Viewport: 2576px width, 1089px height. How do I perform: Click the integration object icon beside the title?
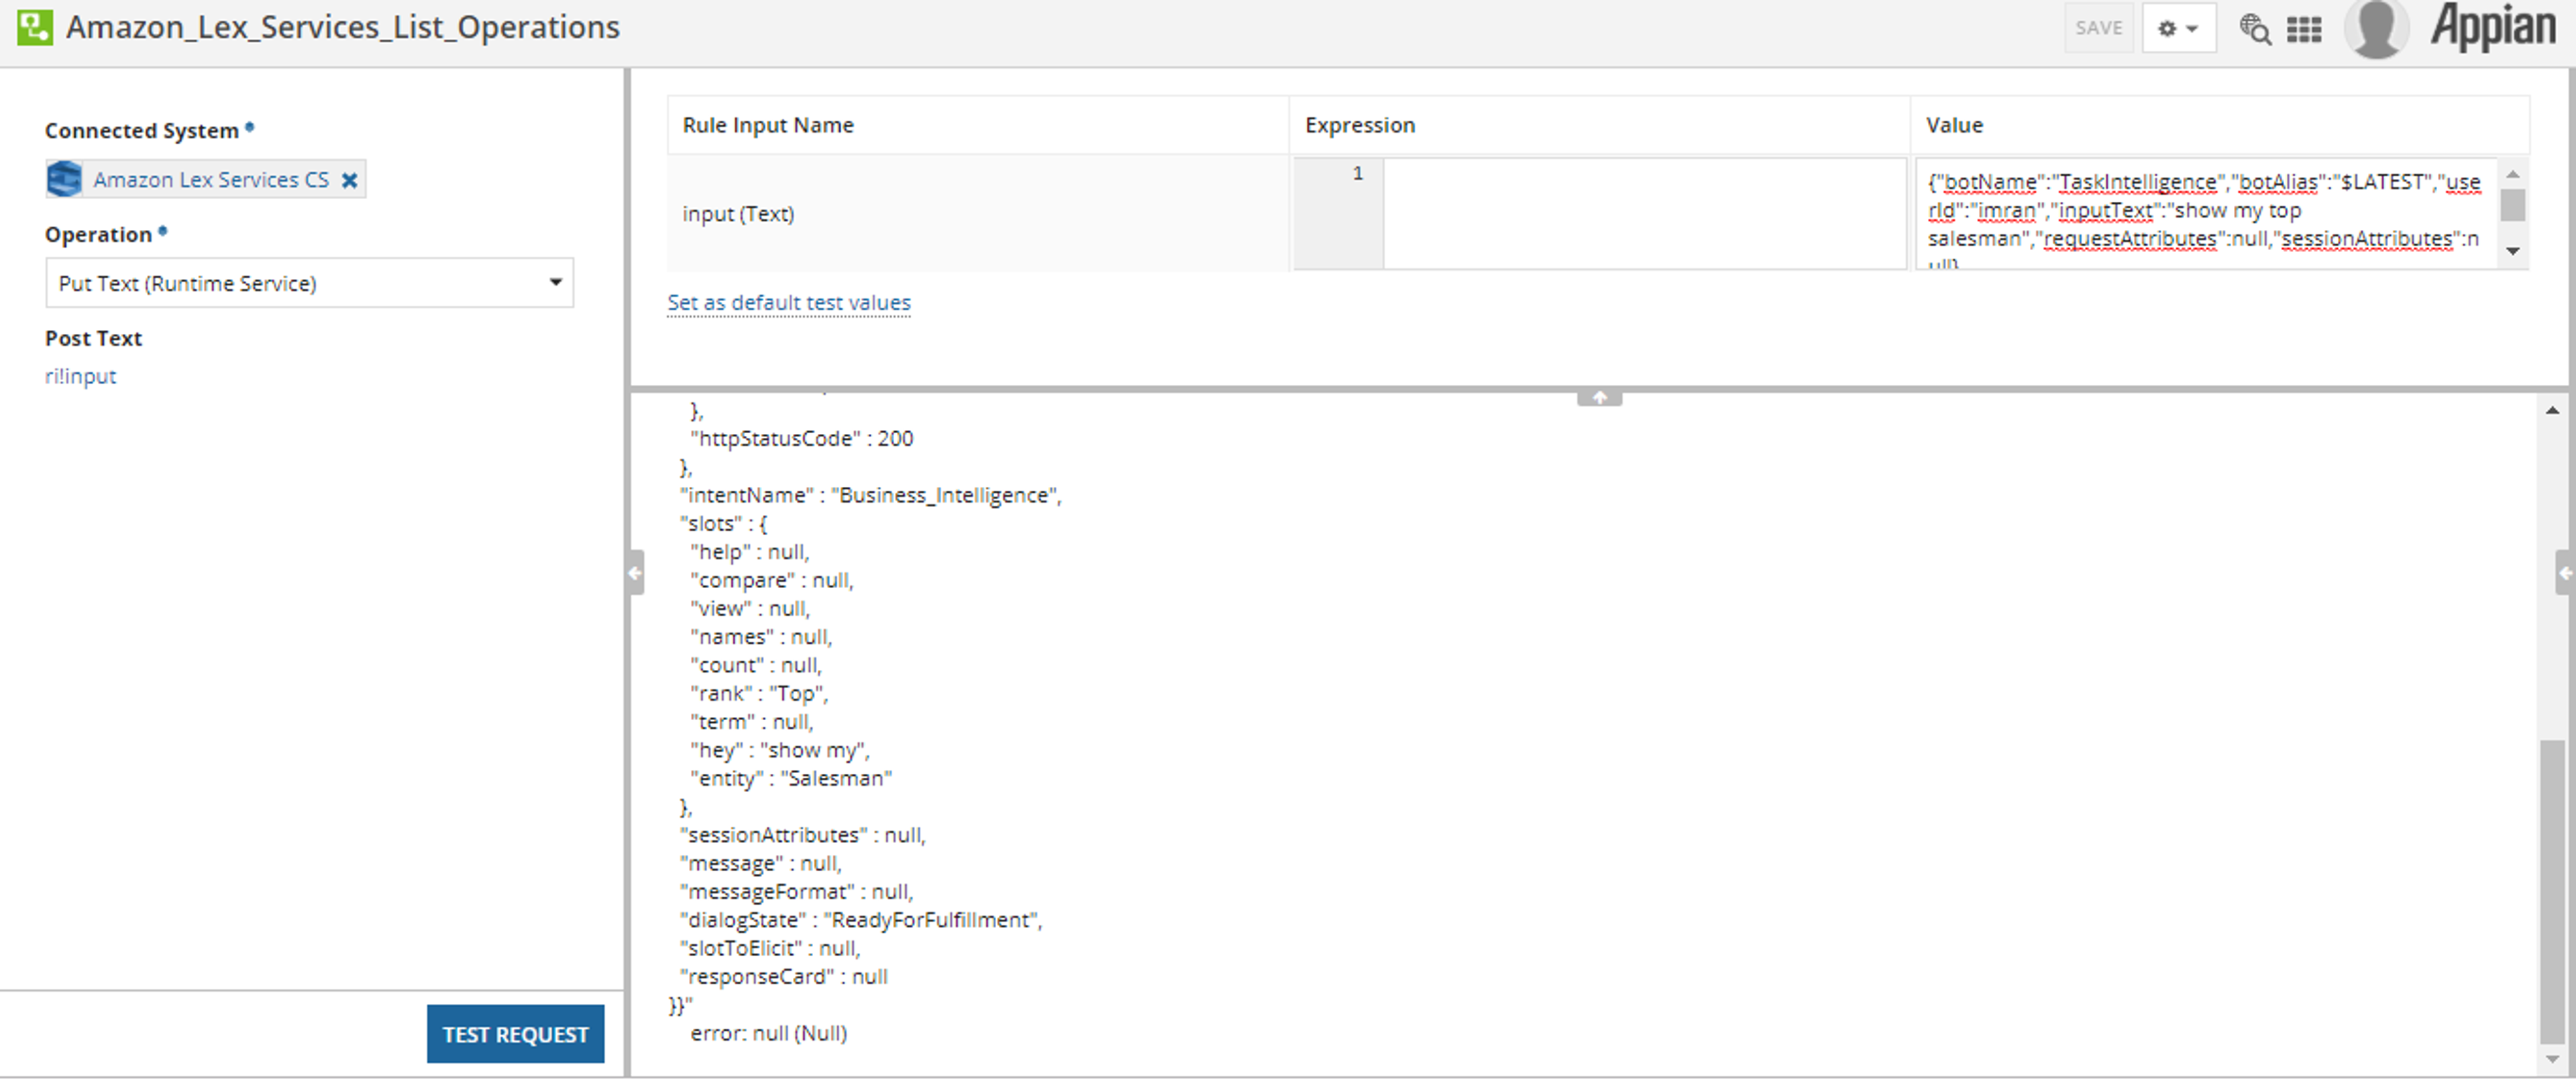coord(35,27)
